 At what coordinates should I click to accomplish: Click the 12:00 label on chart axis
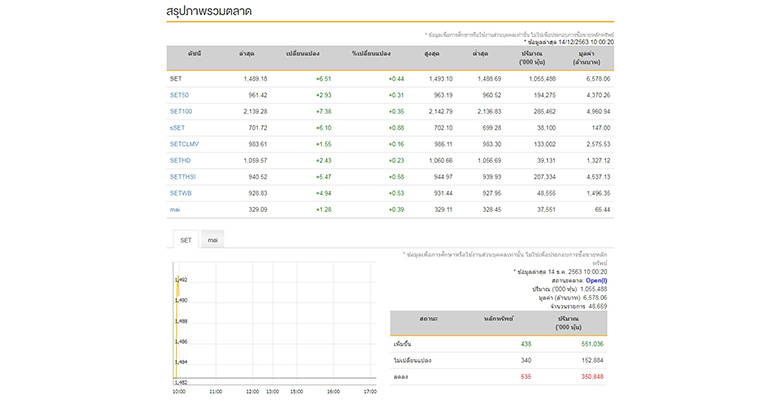click(x=252, y=392)
